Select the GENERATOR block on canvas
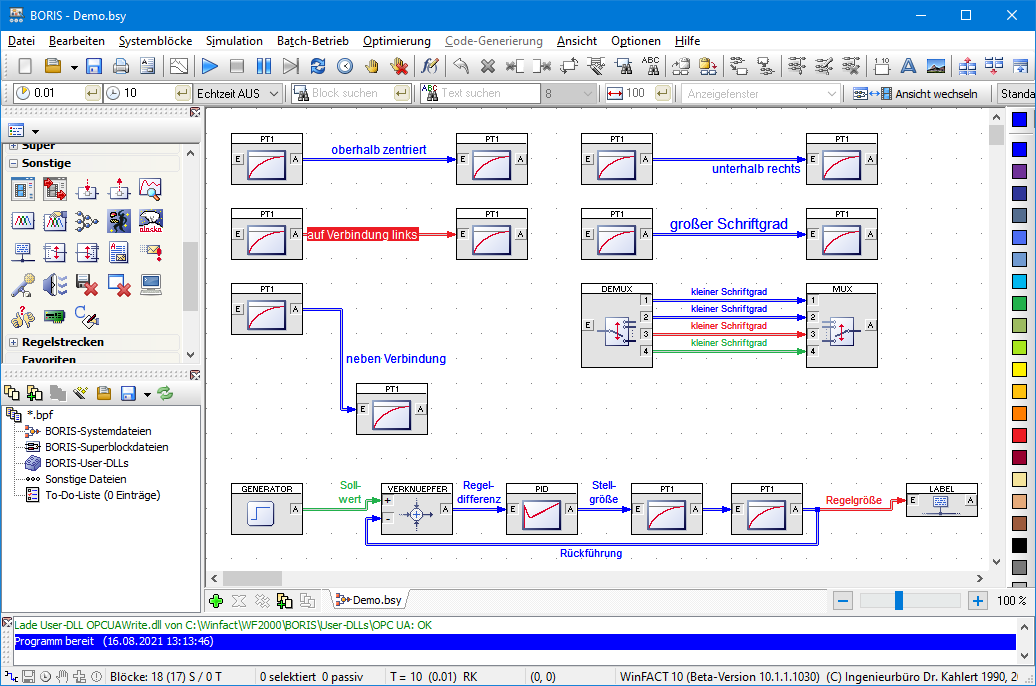This screenshot has height=686, width=1036. [267, 509]
